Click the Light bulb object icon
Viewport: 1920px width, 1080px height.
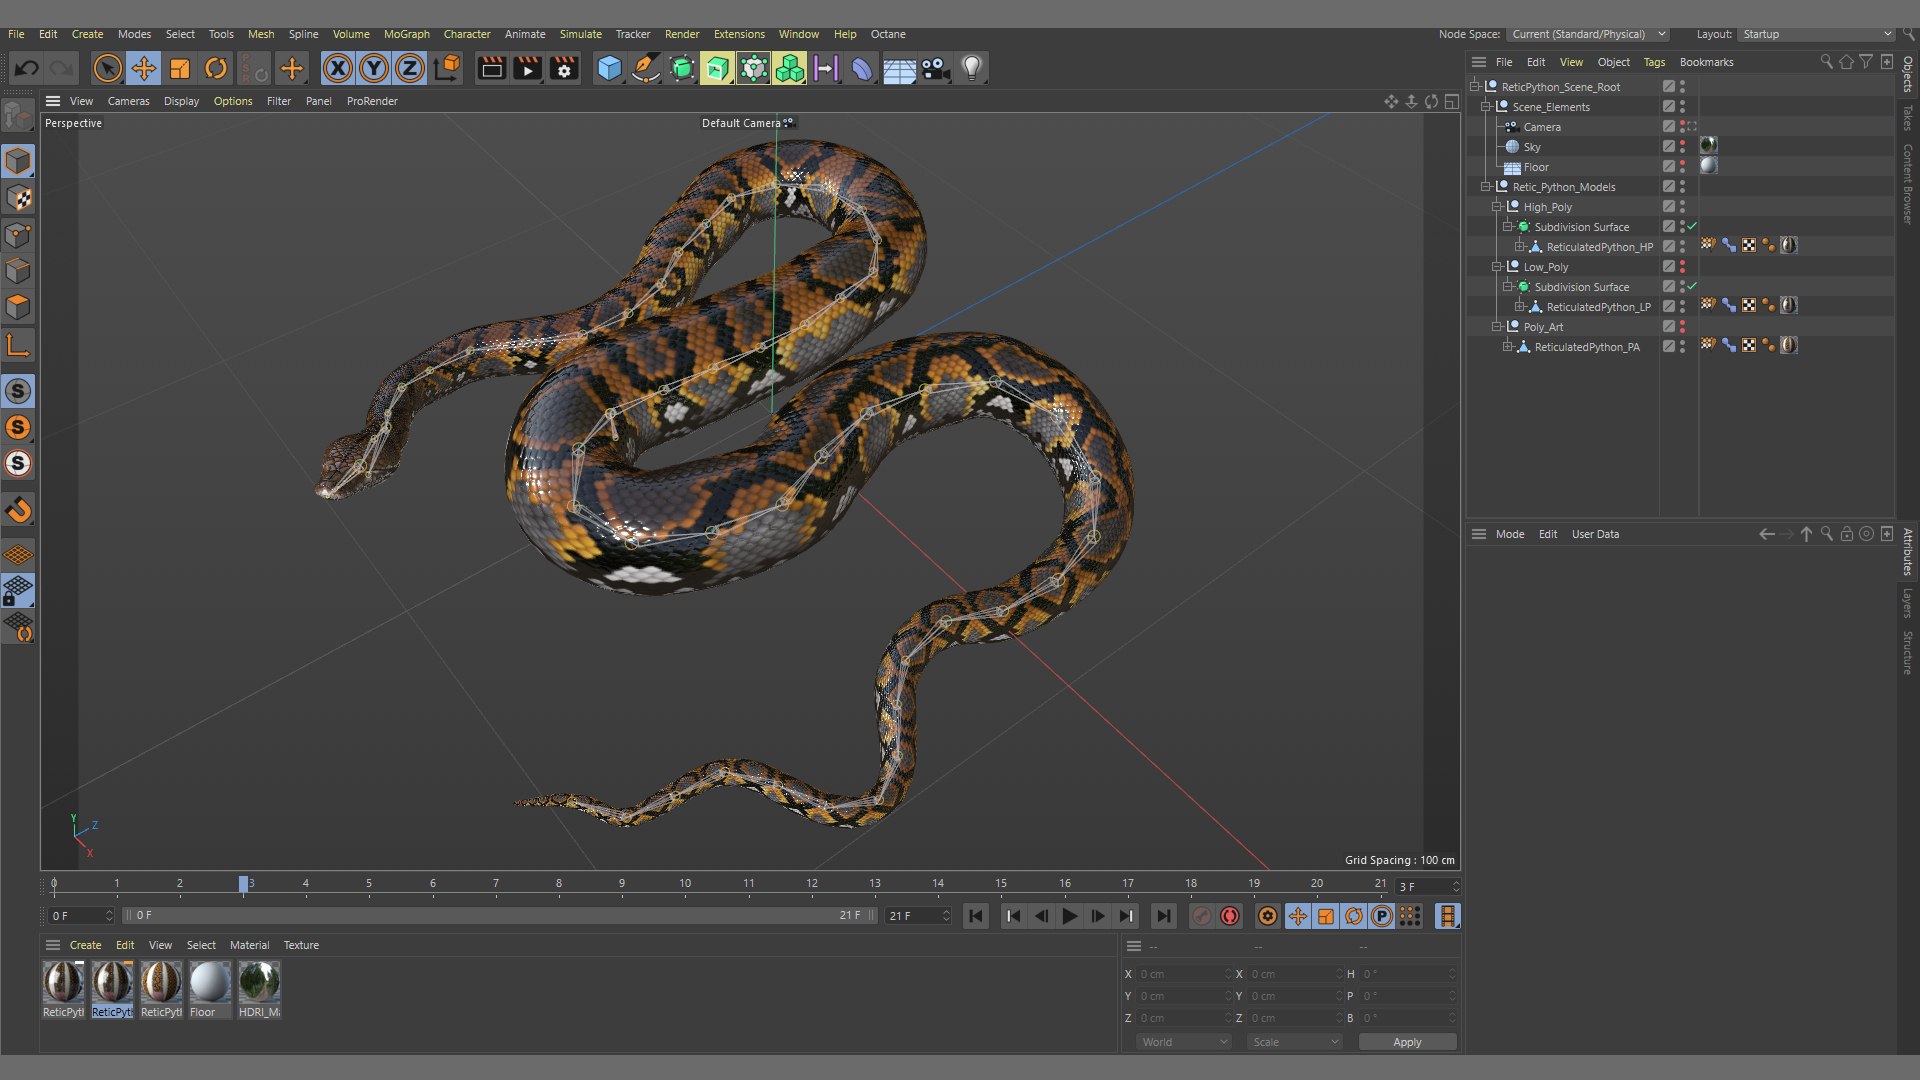(971, 68)
